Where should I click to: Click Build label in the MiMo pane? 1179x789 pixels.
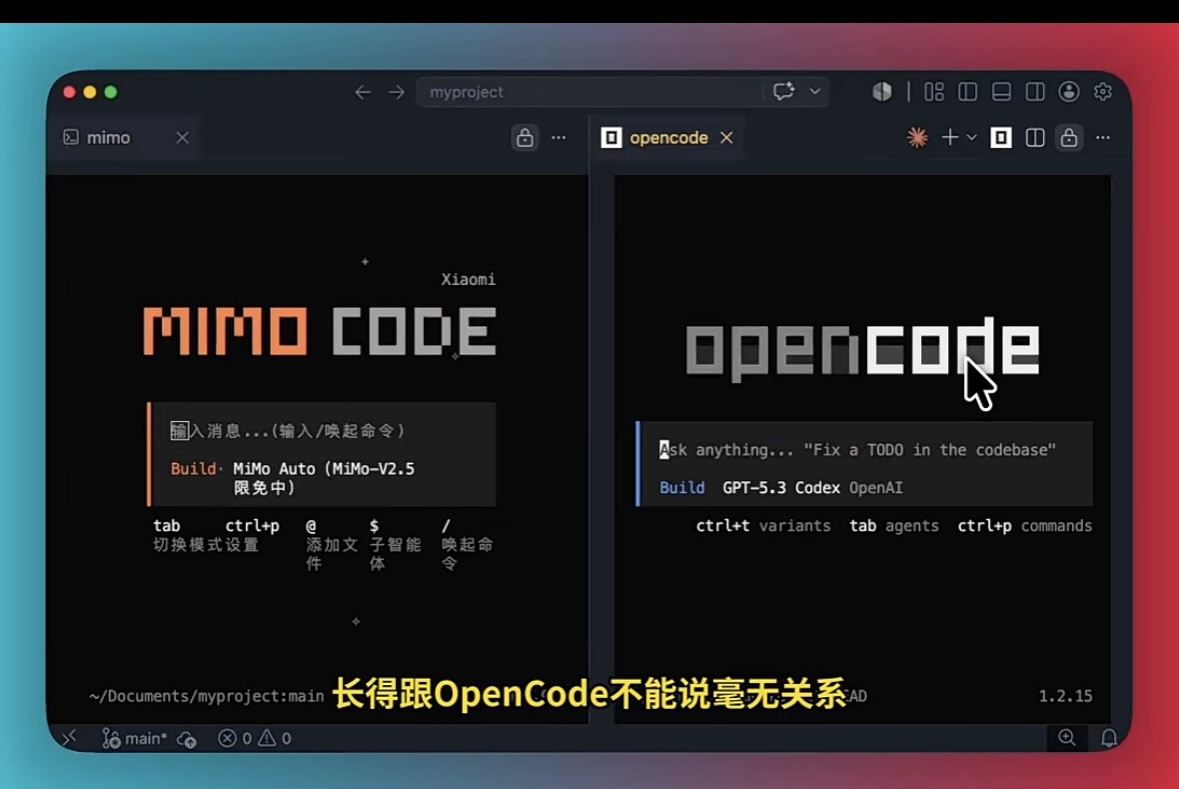pyautogui.click(x=192, y=469)
